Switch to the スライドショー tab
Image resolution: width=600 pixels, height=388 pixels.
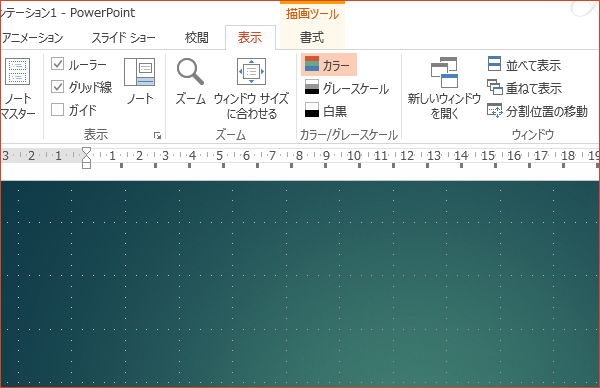click(x=123, y=38)
